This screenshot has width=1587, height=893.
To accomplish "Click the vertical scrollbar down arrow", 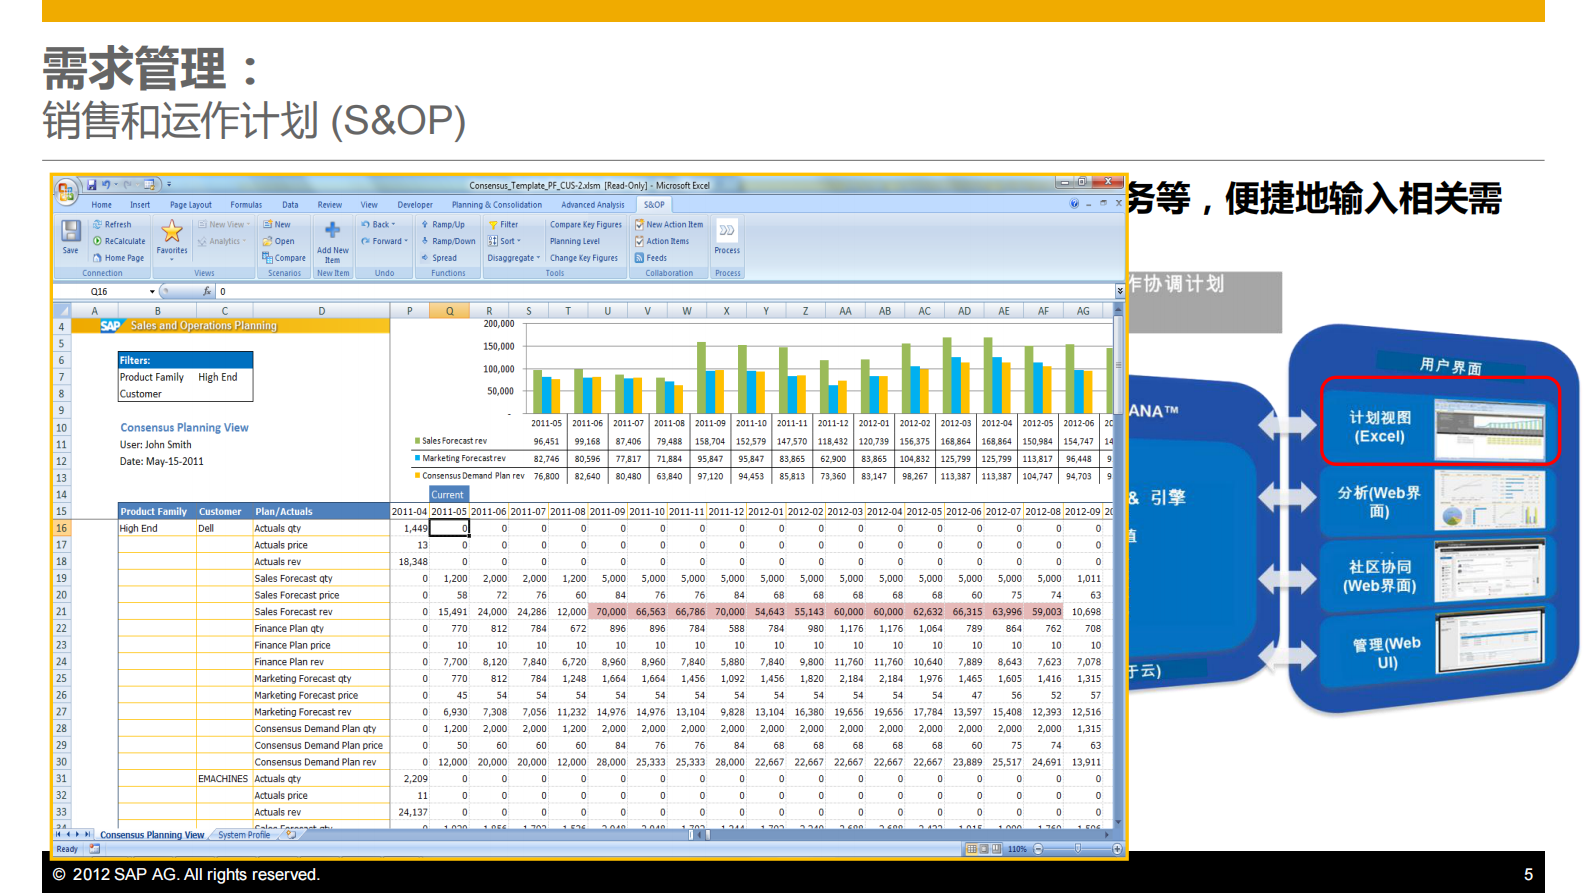I will point(1118,824).
